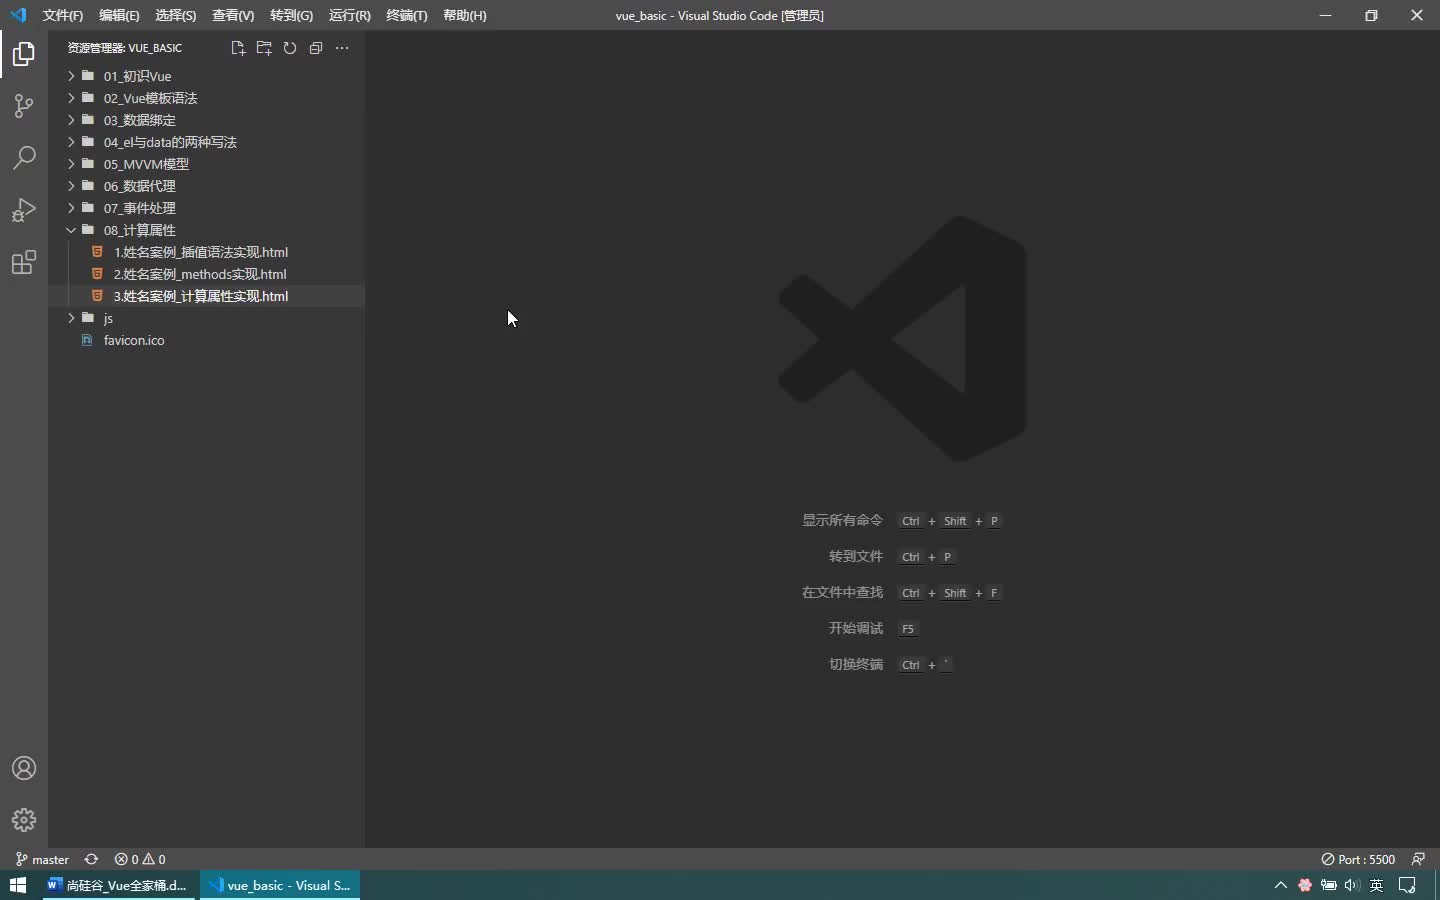Click the New Folder icon in explorer
The image size is (1440, 900).
264,48
